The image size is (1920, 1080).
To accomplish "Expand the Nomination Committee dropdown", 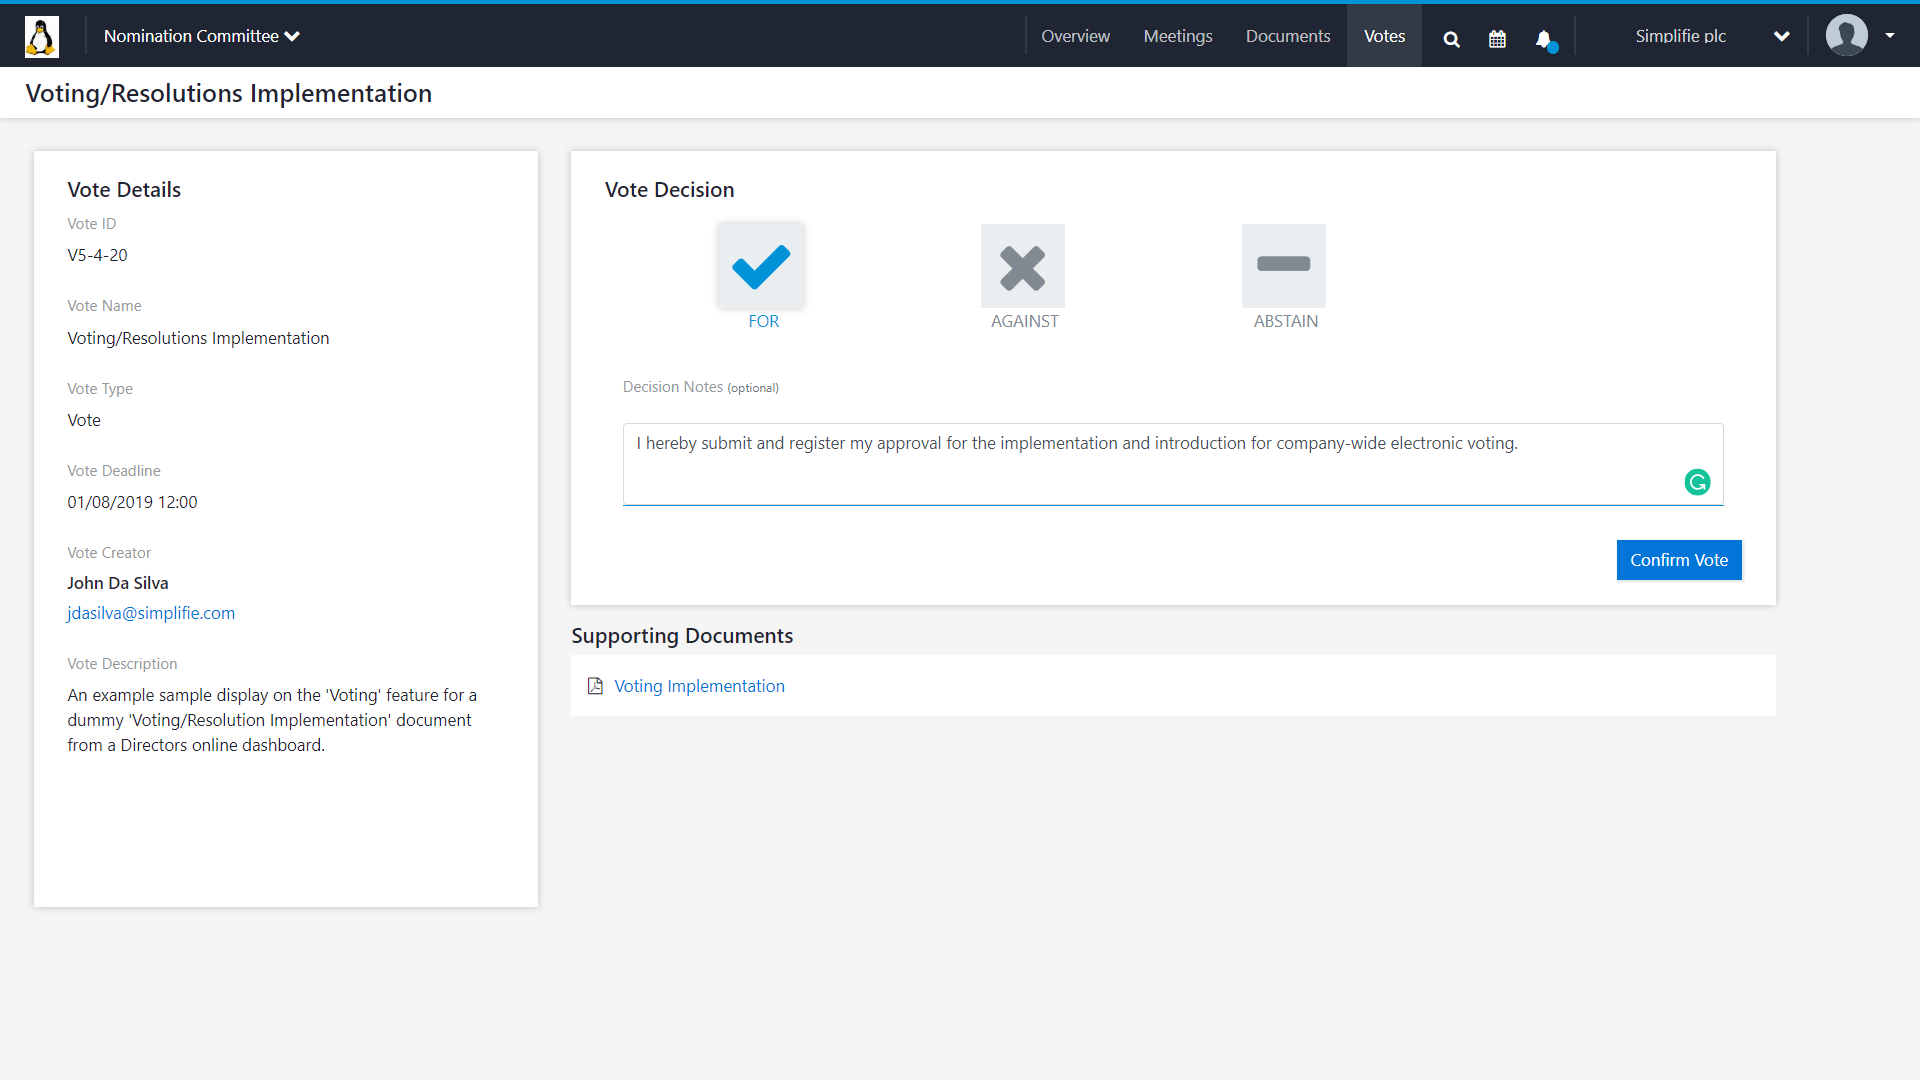I will 202,36.
